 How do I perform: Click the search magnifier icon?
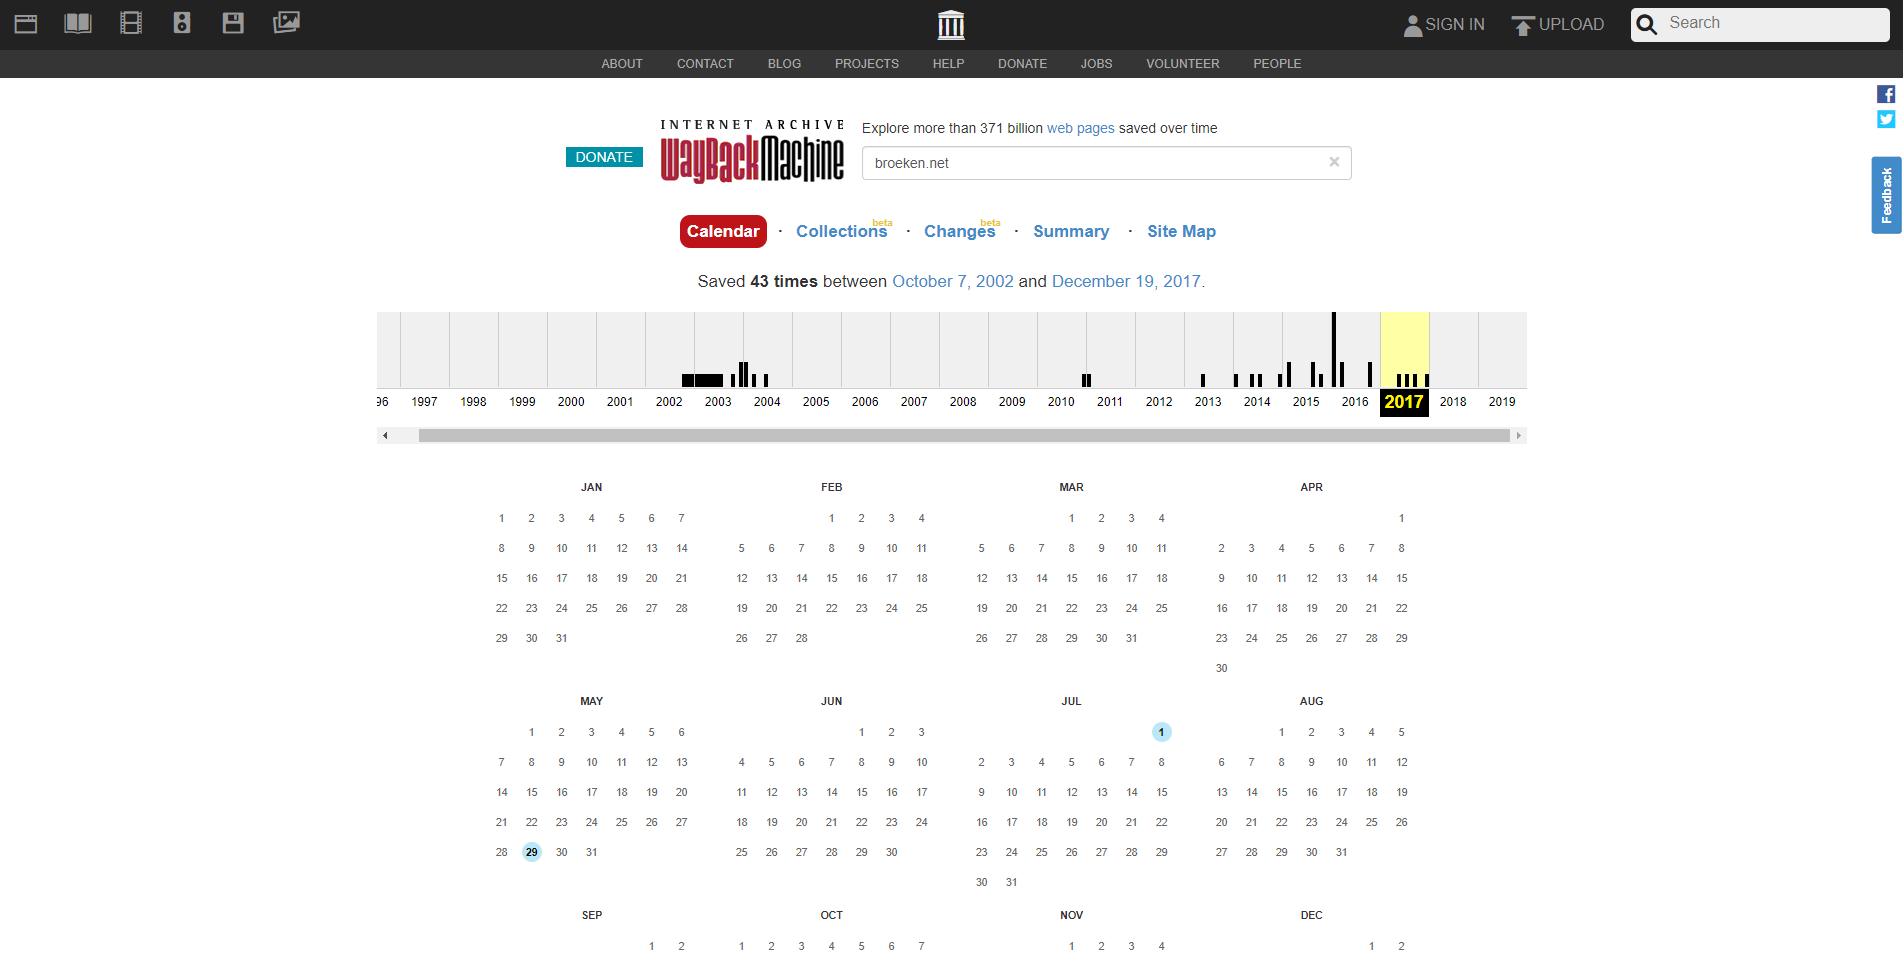(1647, 24)
